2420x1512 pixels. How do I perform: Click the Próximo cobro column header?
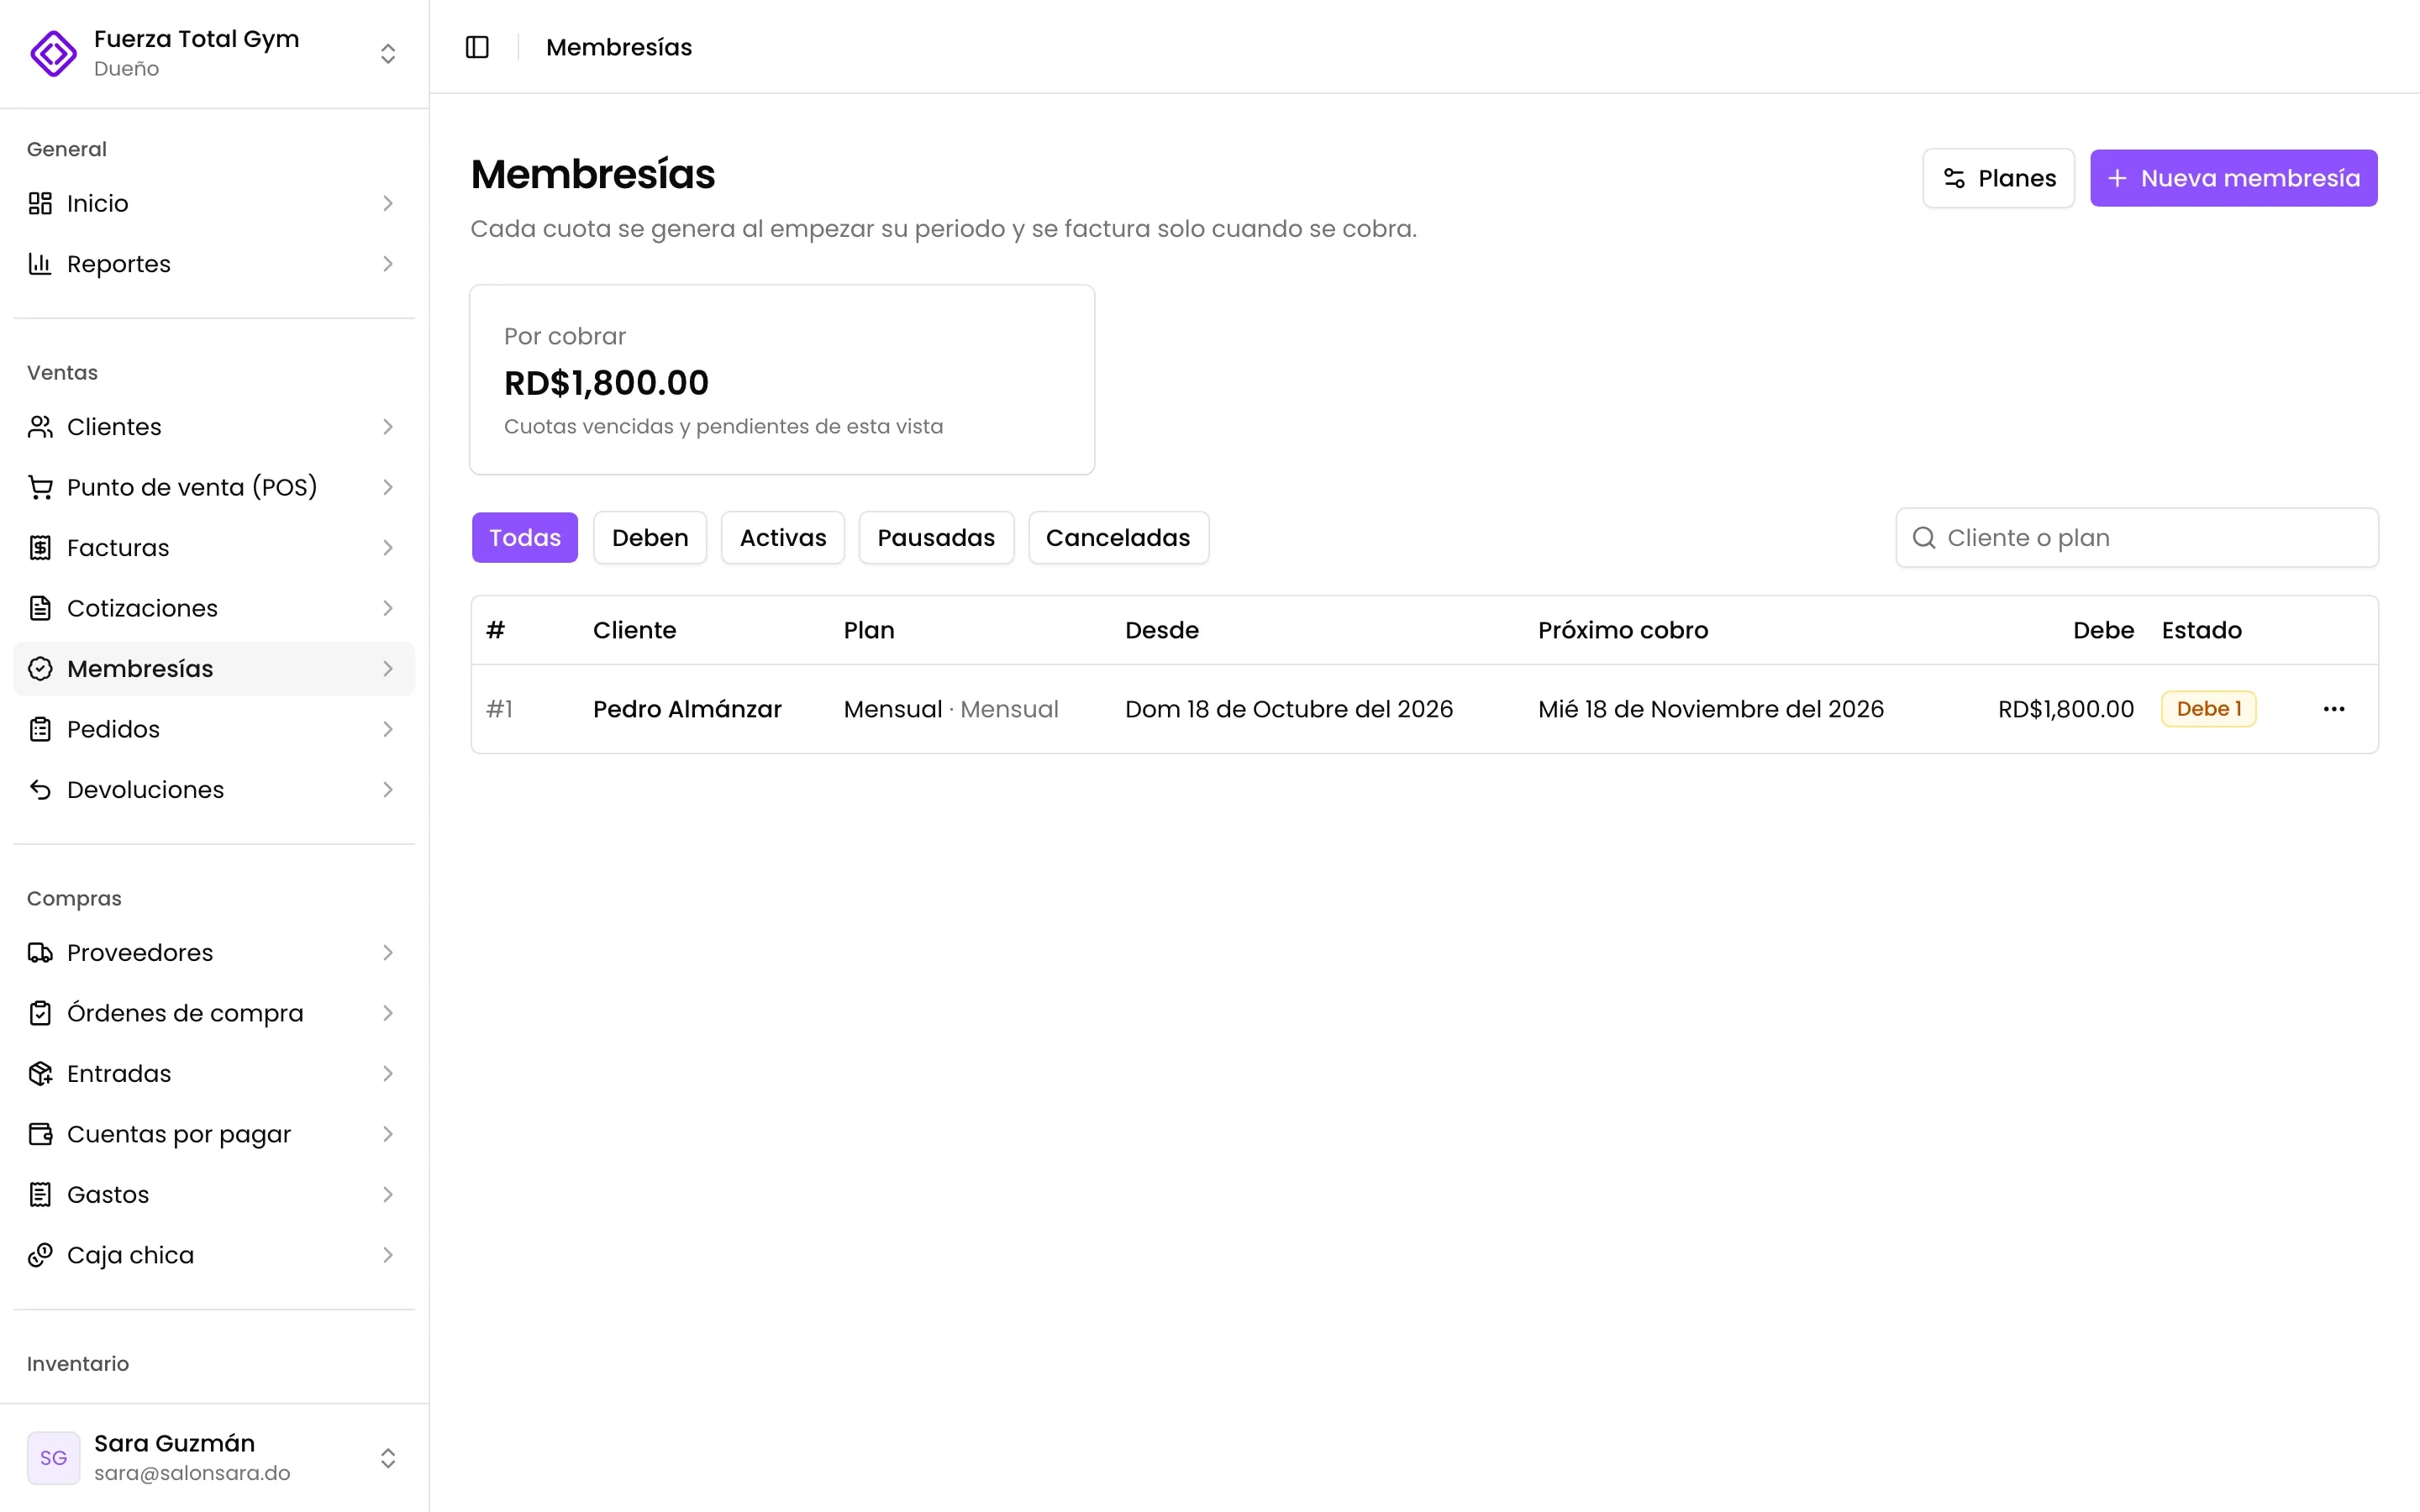click(1623, 630)
